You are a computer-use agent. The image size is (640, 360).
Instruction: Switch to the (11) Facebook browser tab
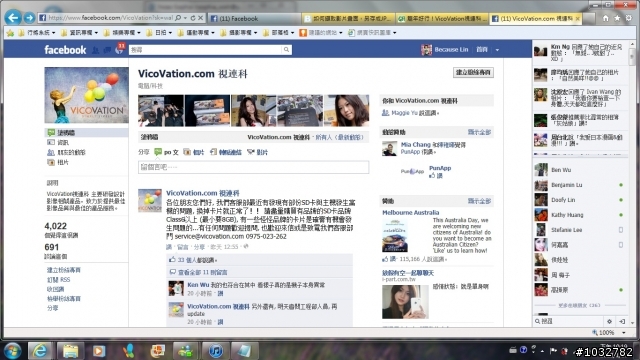[x=253, y=18]
